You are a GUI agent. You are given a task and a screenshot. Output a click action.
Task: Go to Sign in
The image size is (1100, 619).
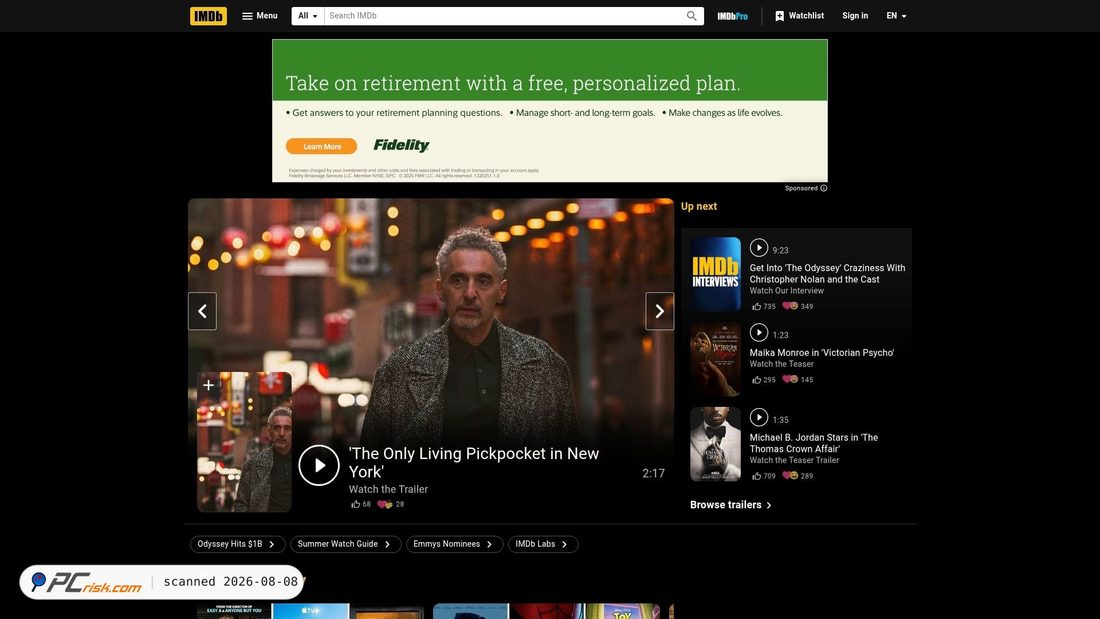pyautogui.click(x=855, y=15)
